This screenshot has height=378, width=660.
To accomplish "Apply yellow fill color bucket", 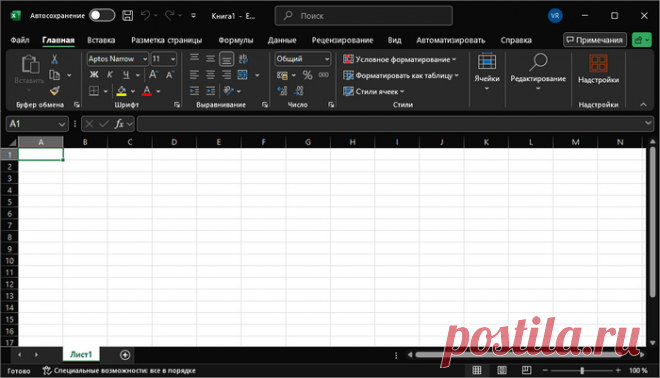I will (x=122, y=91).
